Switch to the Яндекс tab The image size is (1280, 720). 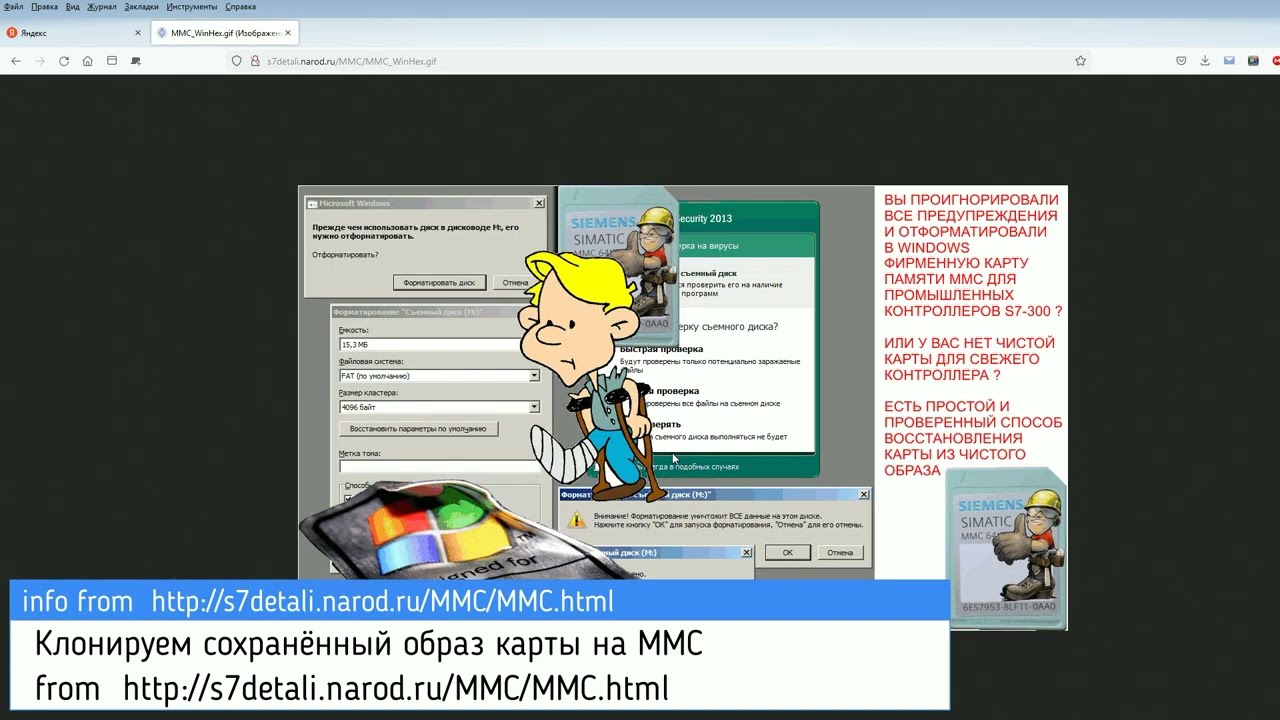click(75, 33)
